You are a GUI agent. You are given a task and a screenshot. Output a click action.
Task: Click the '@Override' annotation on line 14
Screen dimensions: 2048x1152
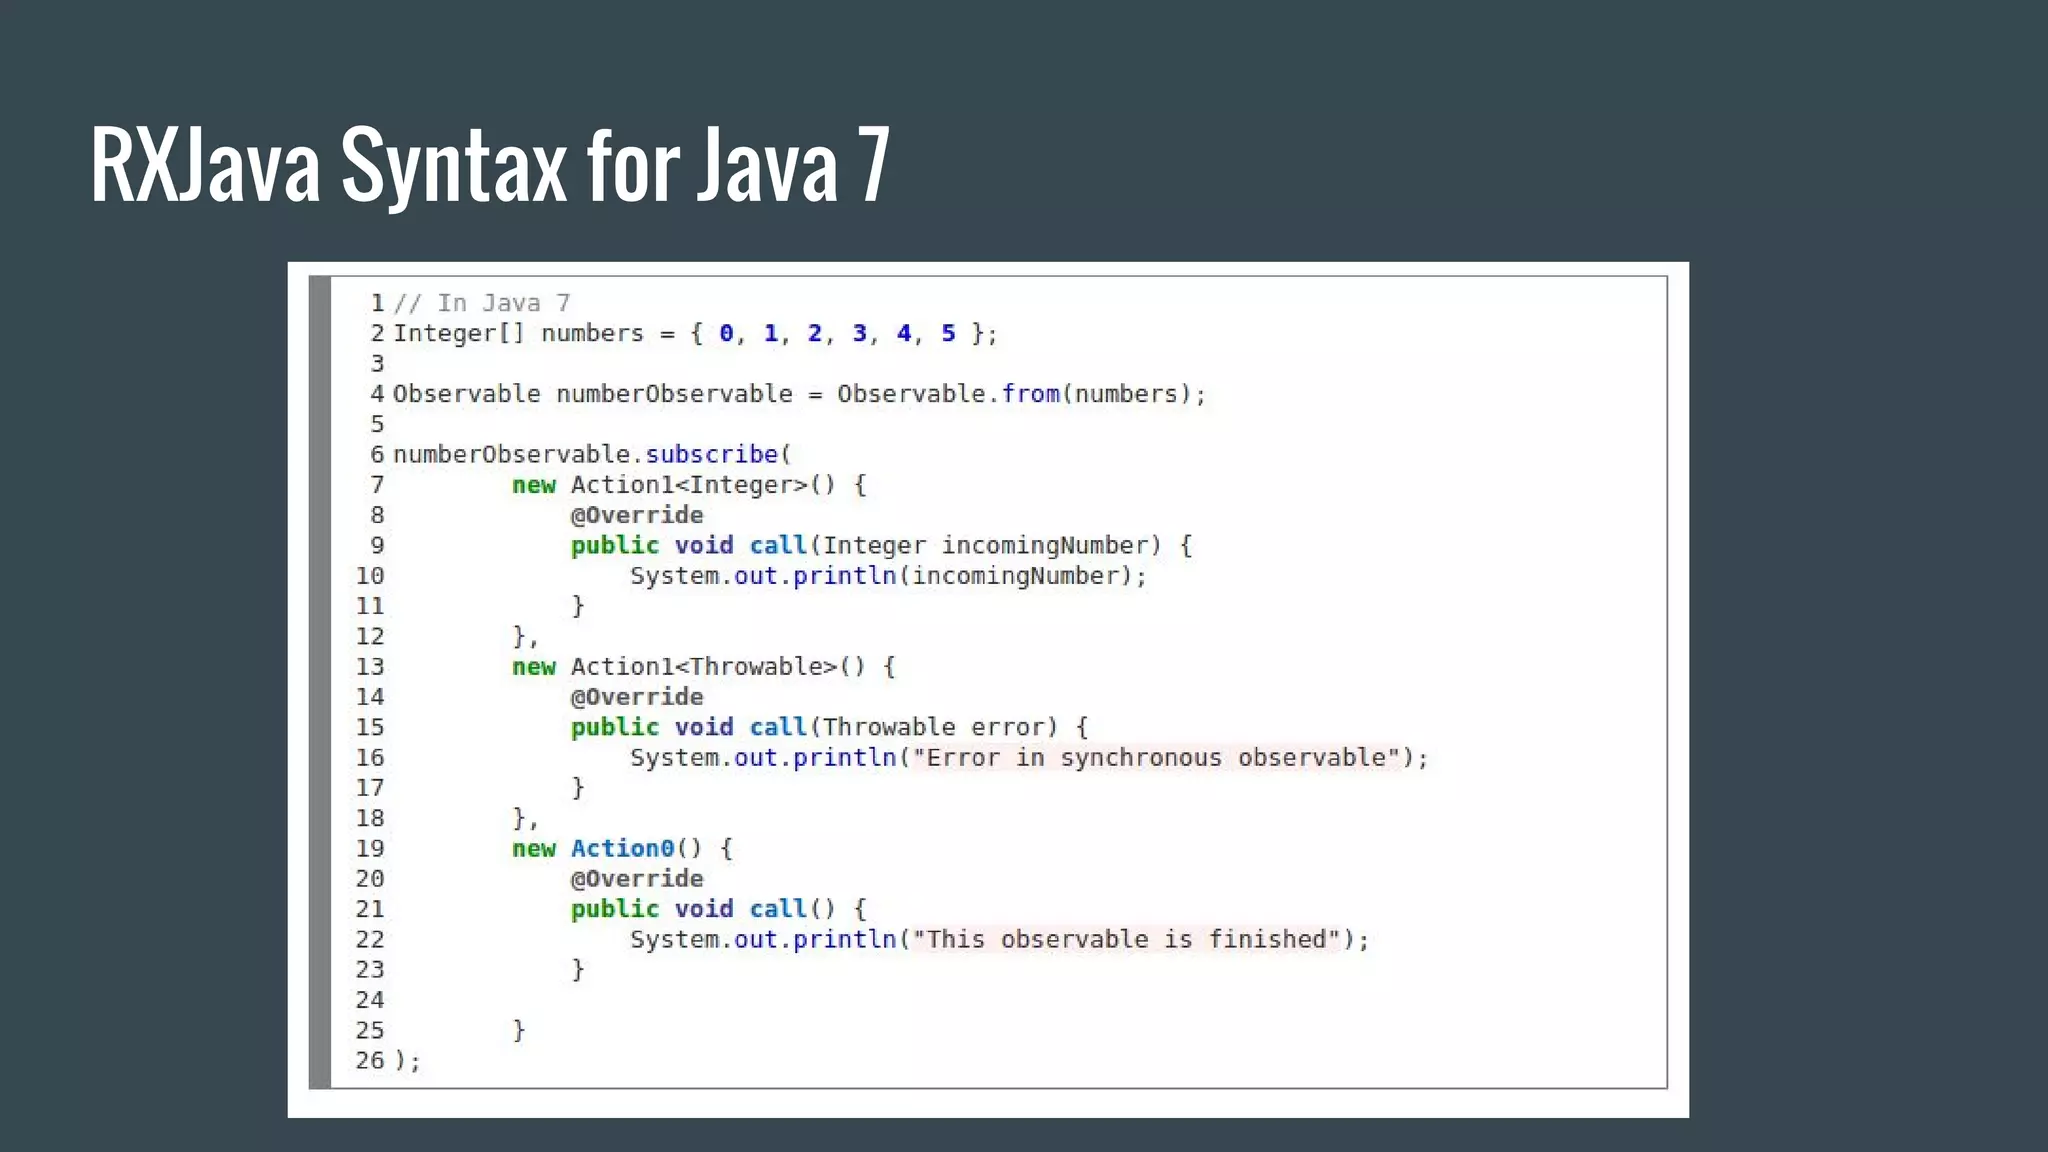[637, 697]
